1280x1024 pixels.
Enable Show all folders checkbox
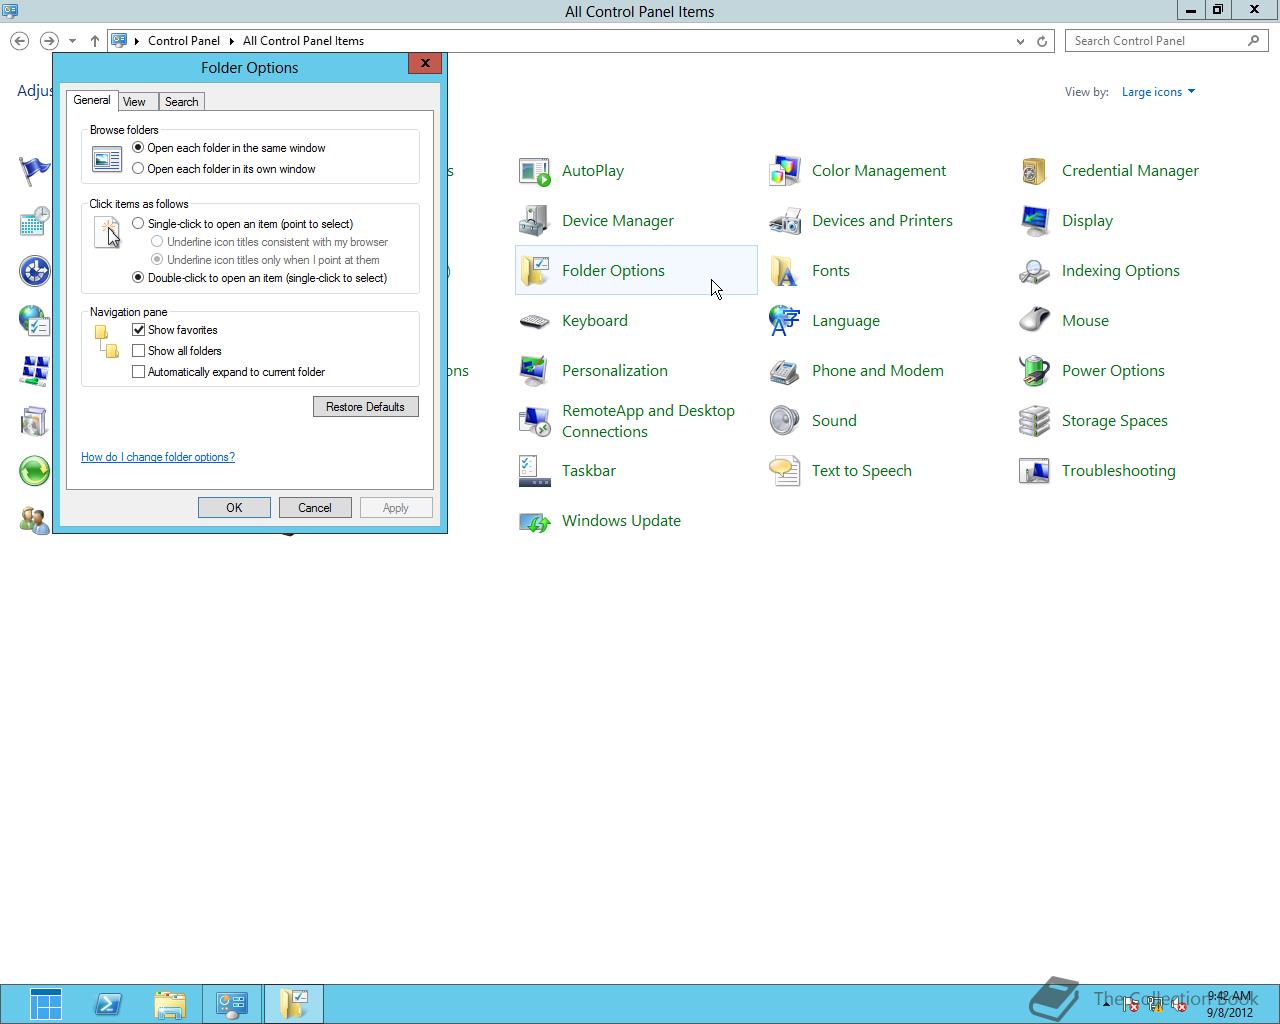pyautogui.click(x=139, y=351)
